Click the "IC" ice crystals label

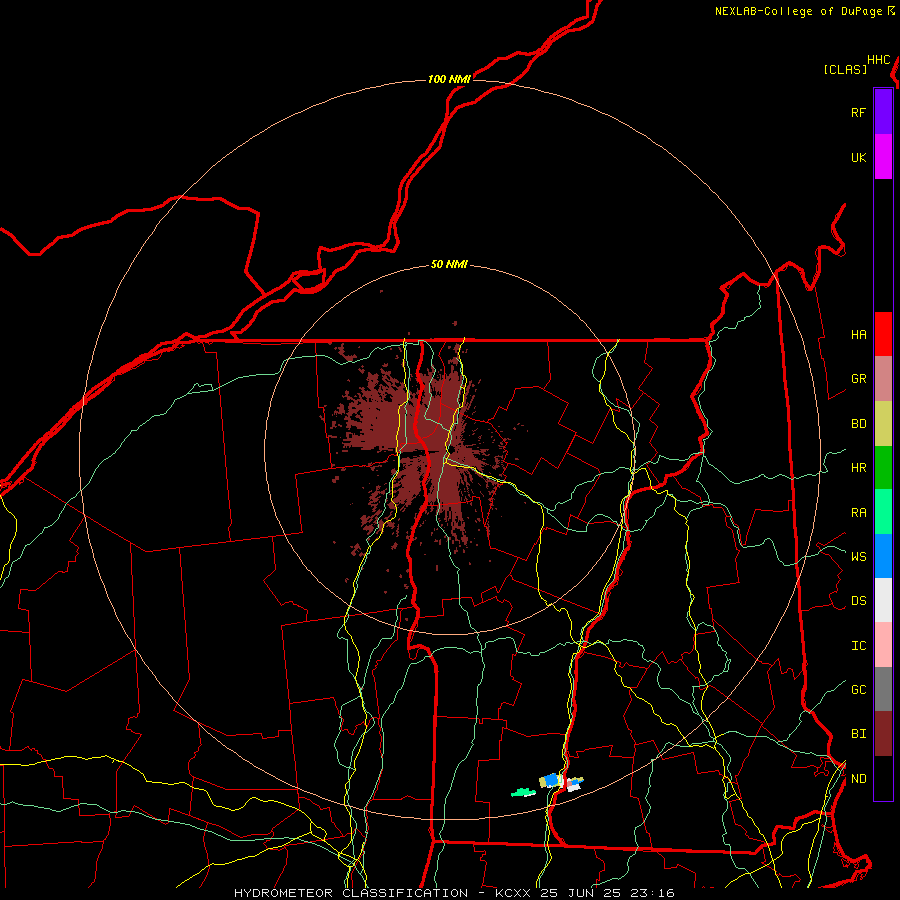(x=858, y=646)
